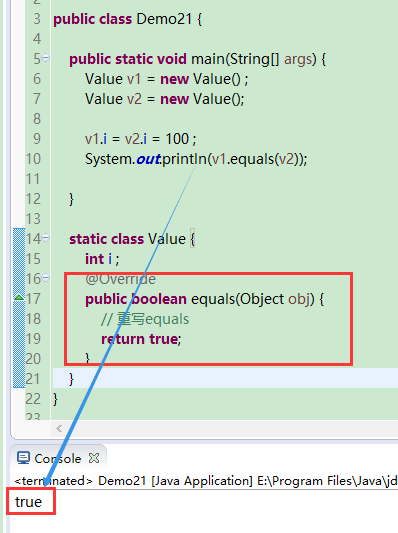Click the override indicator triangle on line 17
Image resolution: width=398 pixels, height=533 pixels.
[19, 298]
